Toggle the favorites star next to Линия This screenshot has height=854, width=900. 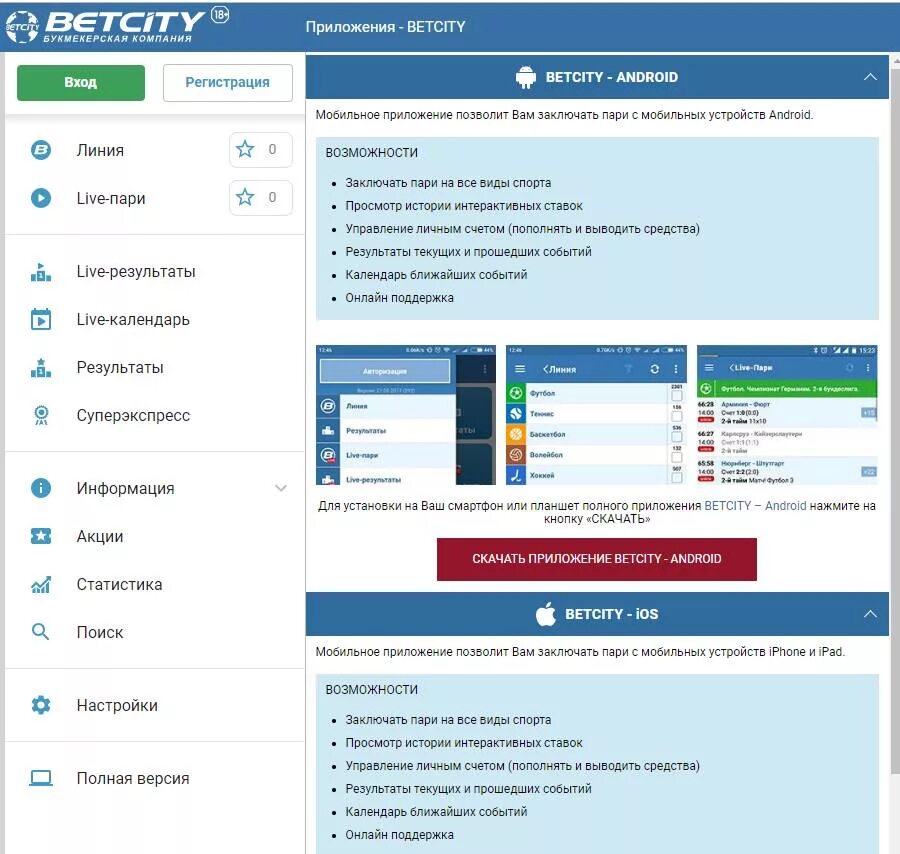click(x=245, y=149)
